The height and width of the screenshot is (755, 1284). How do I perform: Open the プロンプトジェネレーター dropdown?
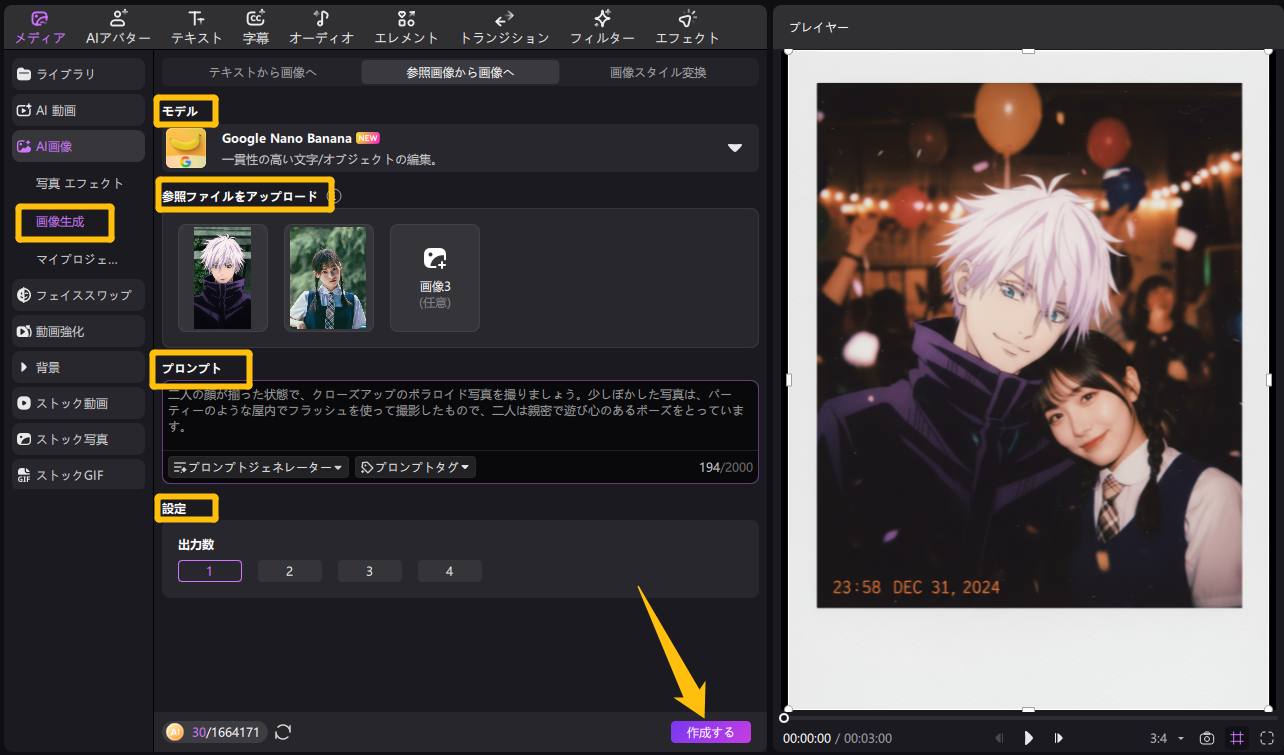coord(259,467)
